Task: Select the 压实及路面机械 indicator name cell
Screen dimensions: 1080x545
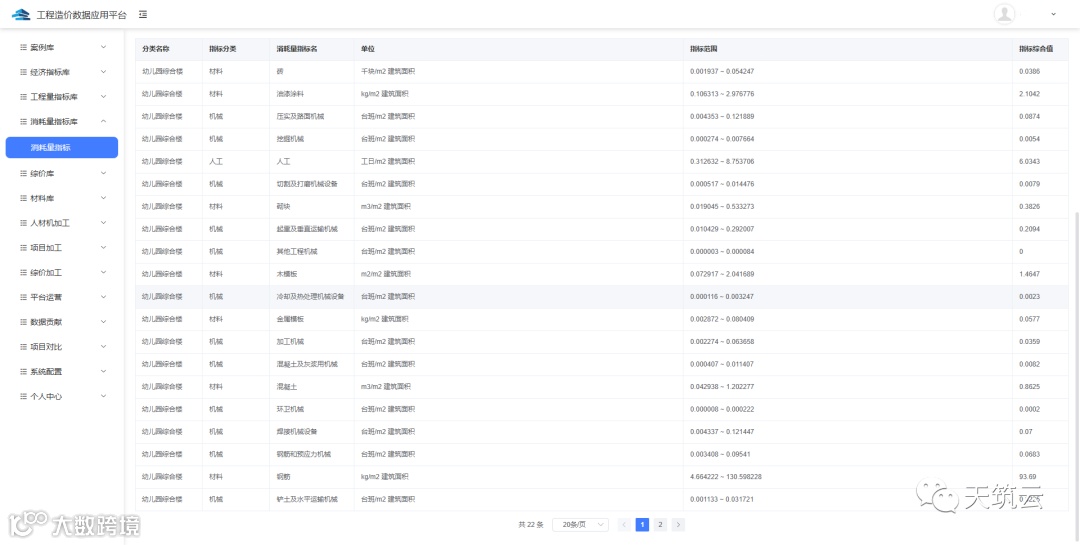Action: (311, 116)
